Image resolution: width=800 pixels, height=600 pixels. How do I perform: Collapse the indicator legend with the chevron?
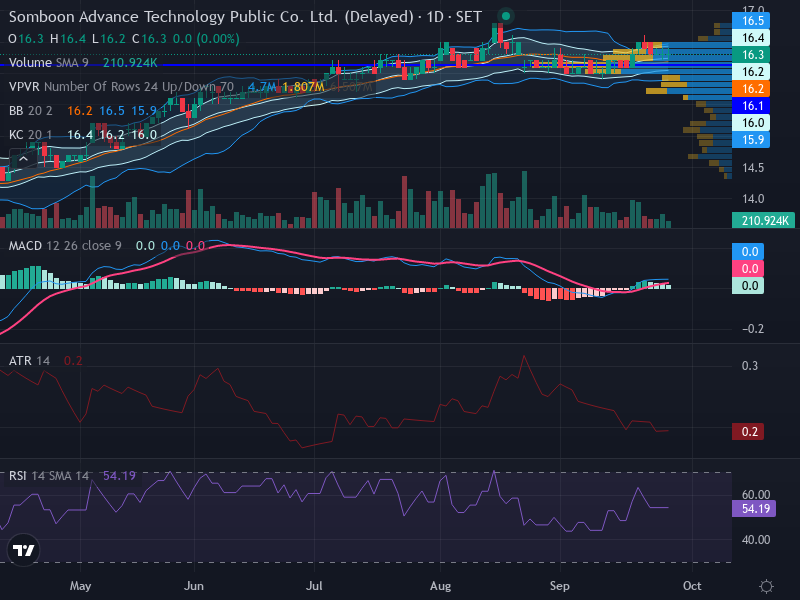(x=23, y=159)
